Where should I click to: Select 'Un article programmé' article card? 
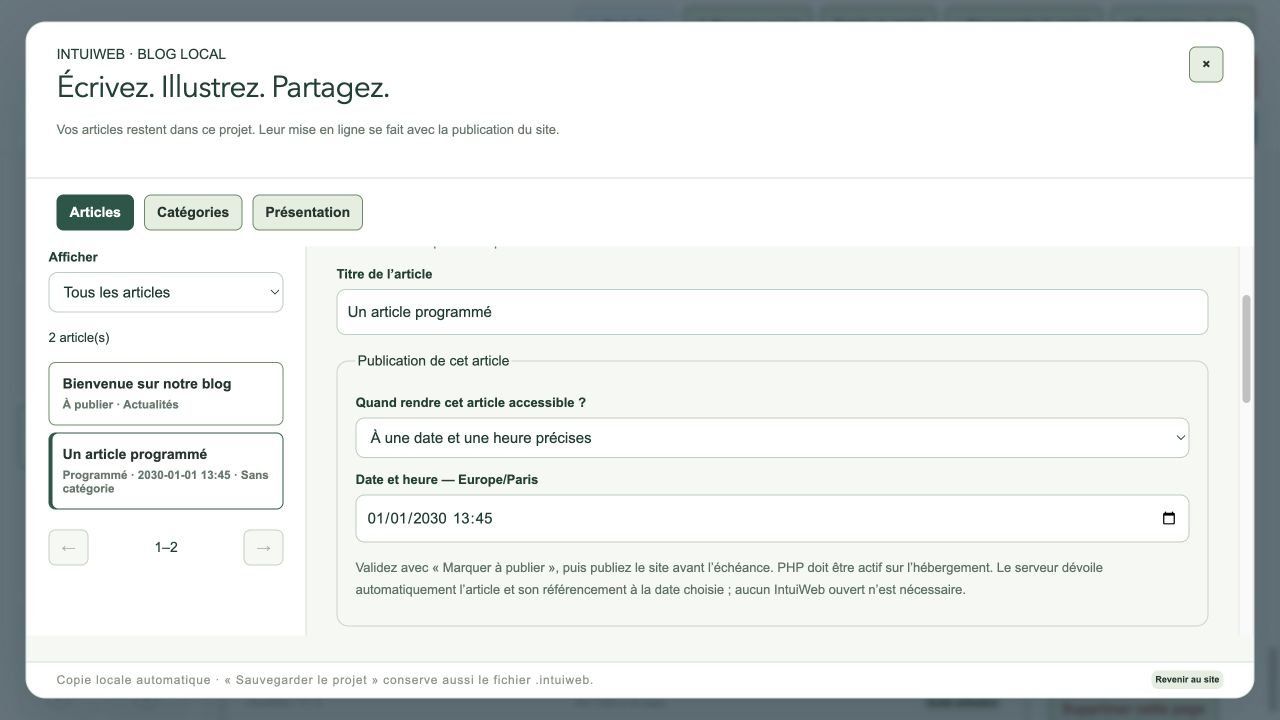click(166, 471)
